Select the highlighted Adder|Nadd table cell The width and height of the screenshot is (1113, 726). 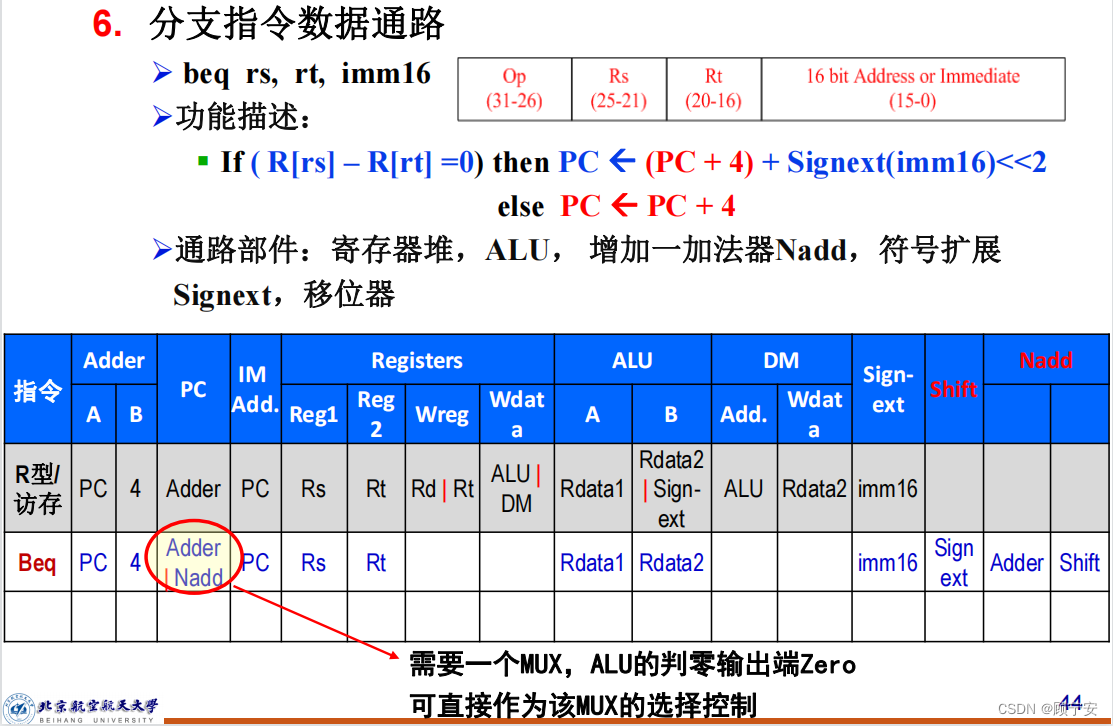(x=193, y=561)
